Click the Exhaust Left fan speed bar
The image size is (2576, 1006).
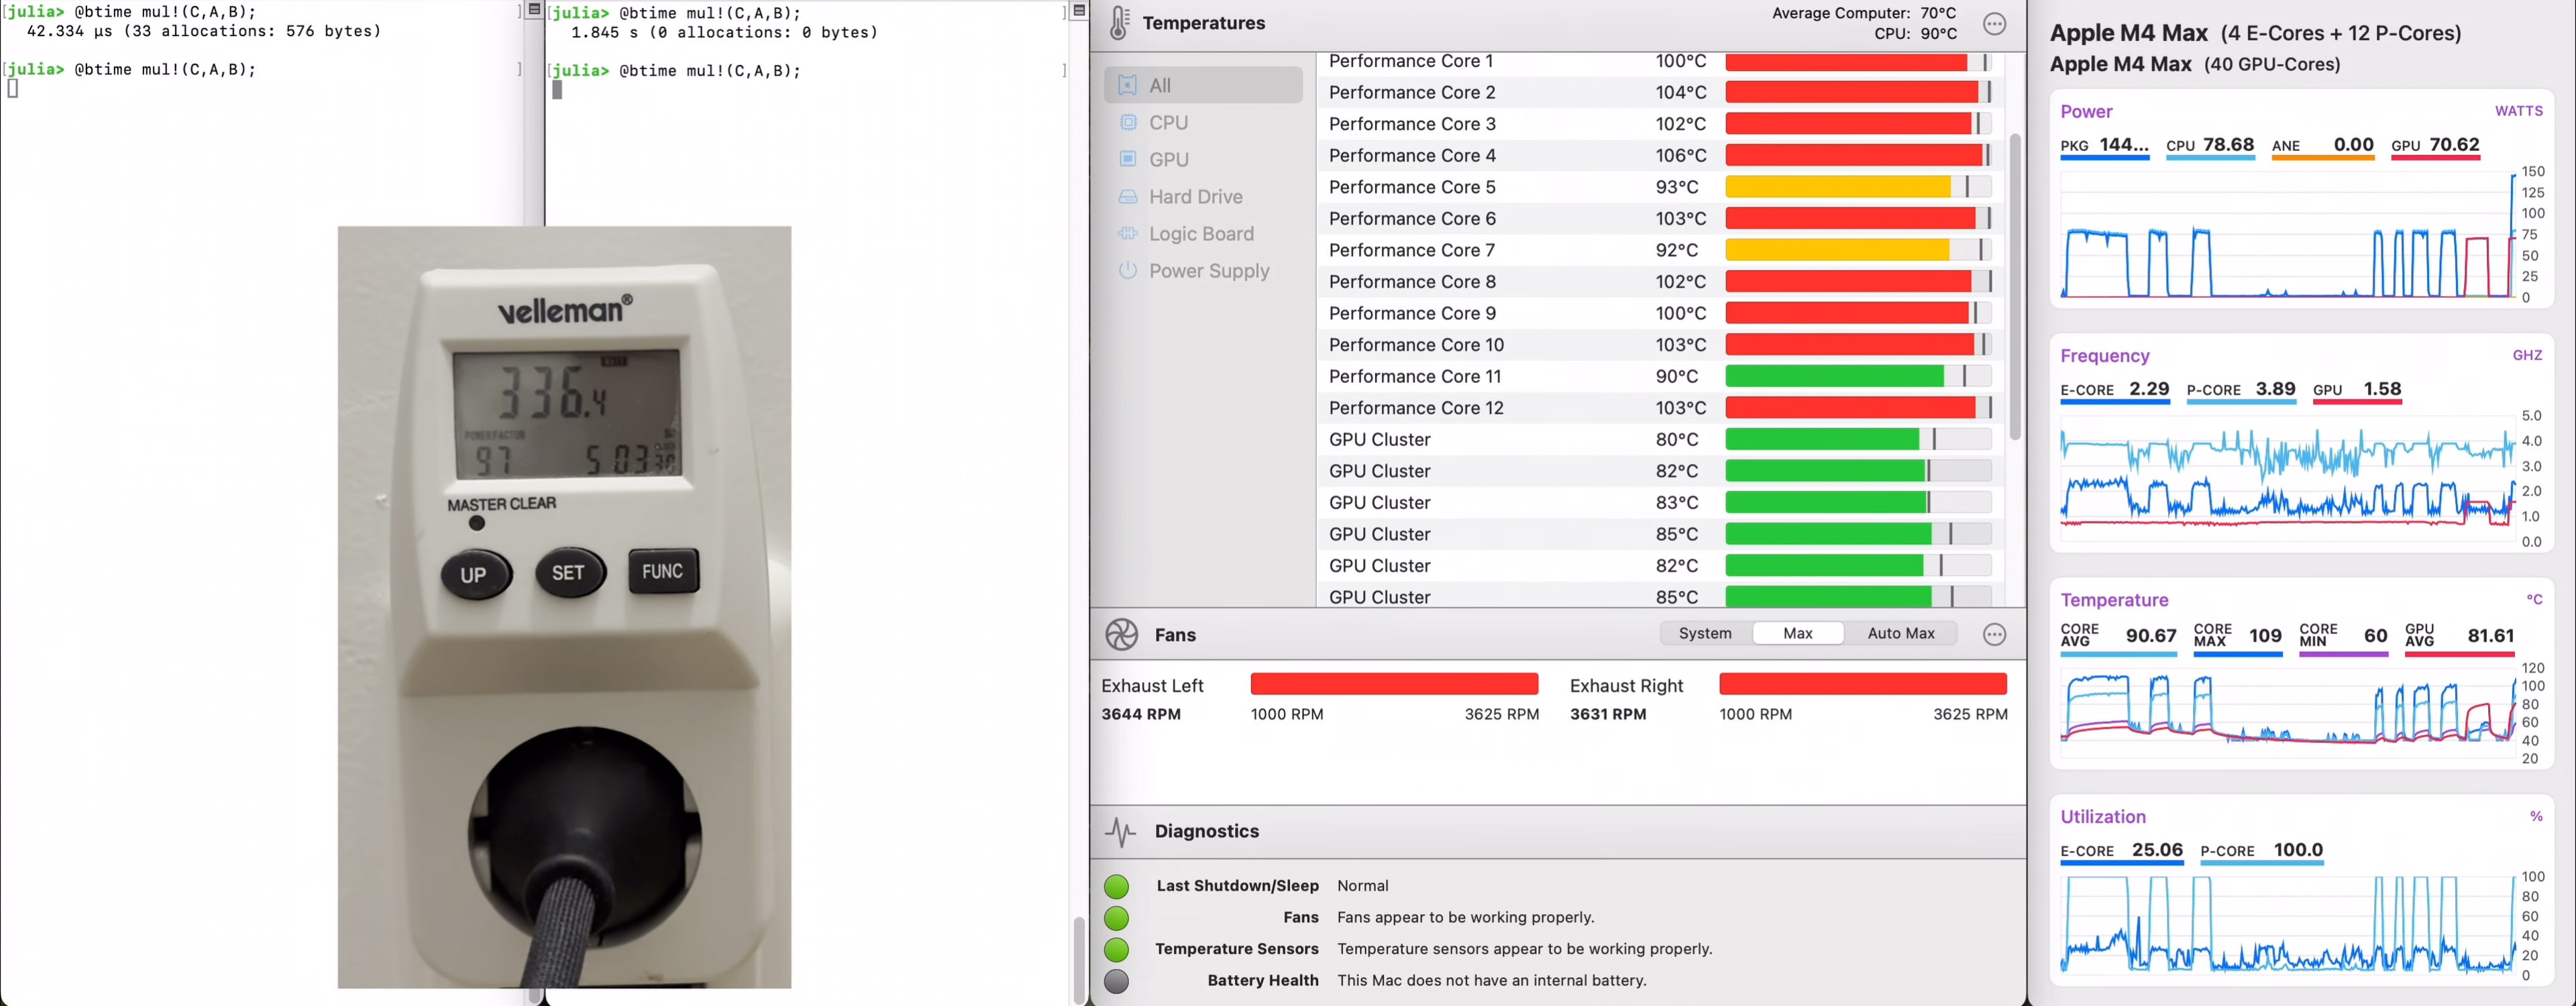(1393, 684)
